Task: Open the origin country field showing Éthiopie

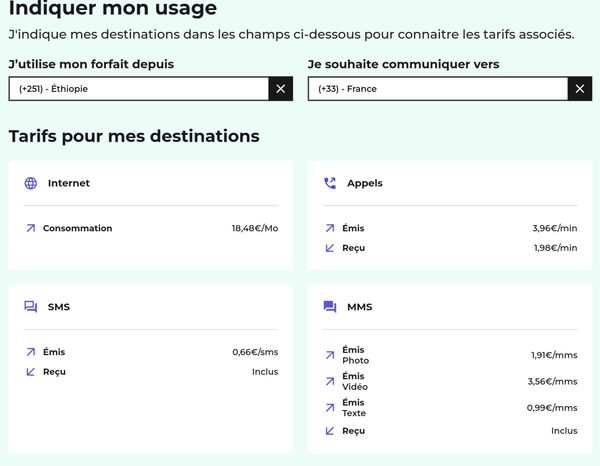Action: pos(138,89)
